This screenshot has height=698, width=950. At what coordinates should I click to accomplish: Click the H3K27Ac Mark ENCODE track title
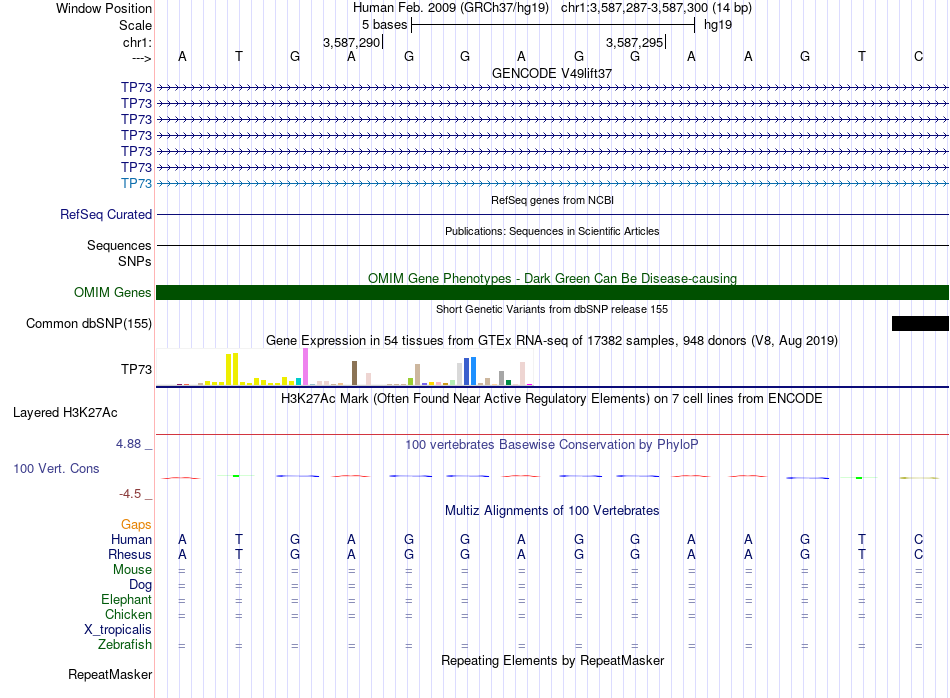[x=552, y=399]
